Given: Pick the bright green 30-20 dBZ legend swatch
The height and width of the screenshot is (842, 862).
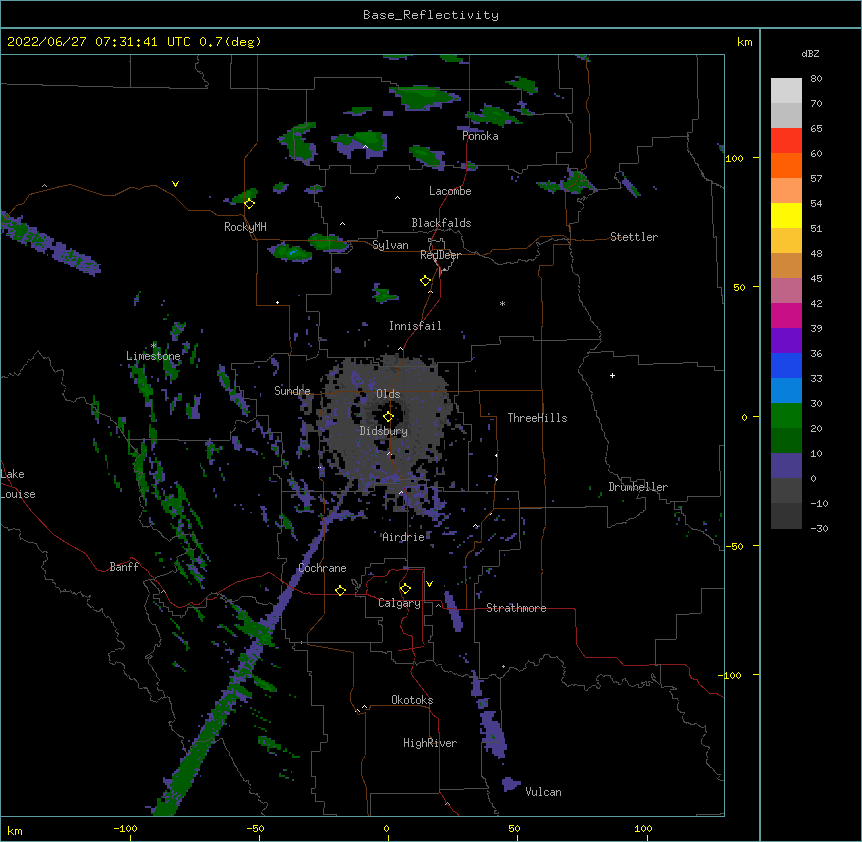Looking at the screenshot, I should click(x=786, y=416).
